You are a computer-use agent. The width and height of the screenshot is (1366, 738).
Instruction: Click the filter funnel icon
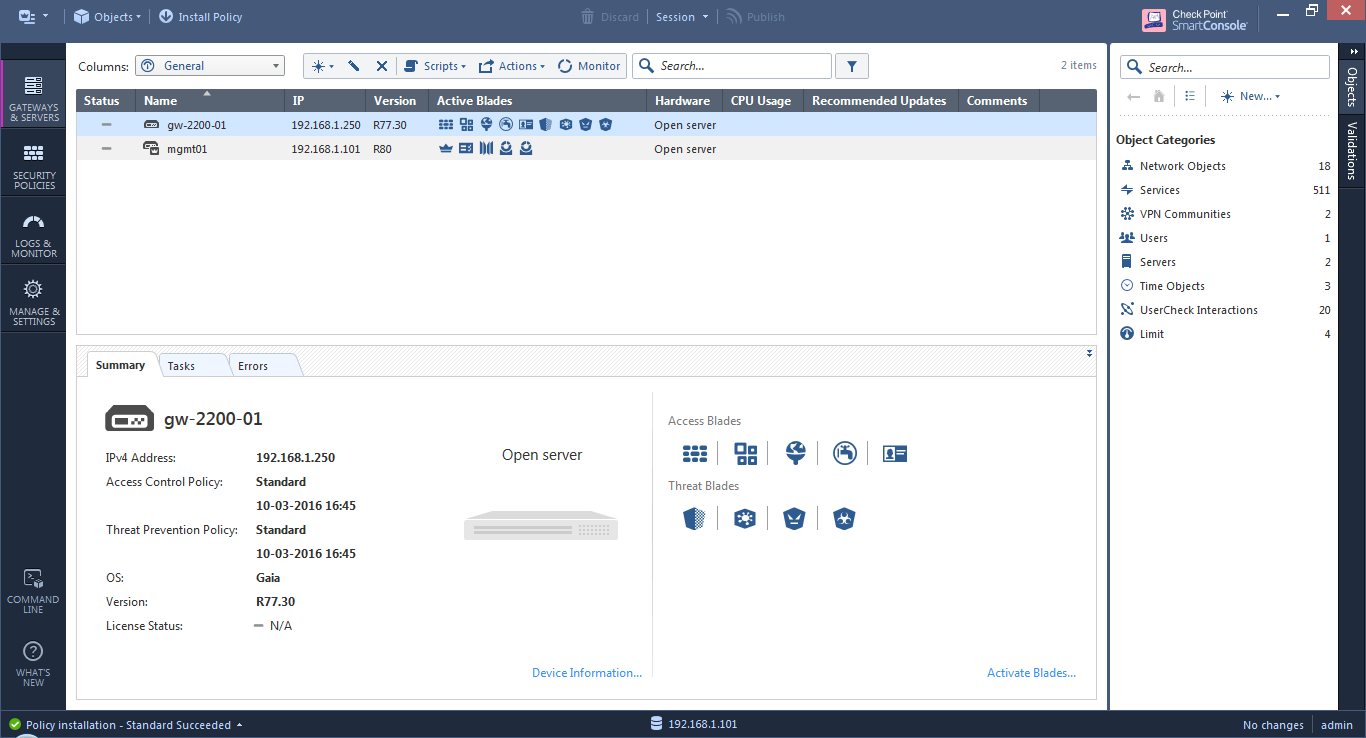click(852, 66)
